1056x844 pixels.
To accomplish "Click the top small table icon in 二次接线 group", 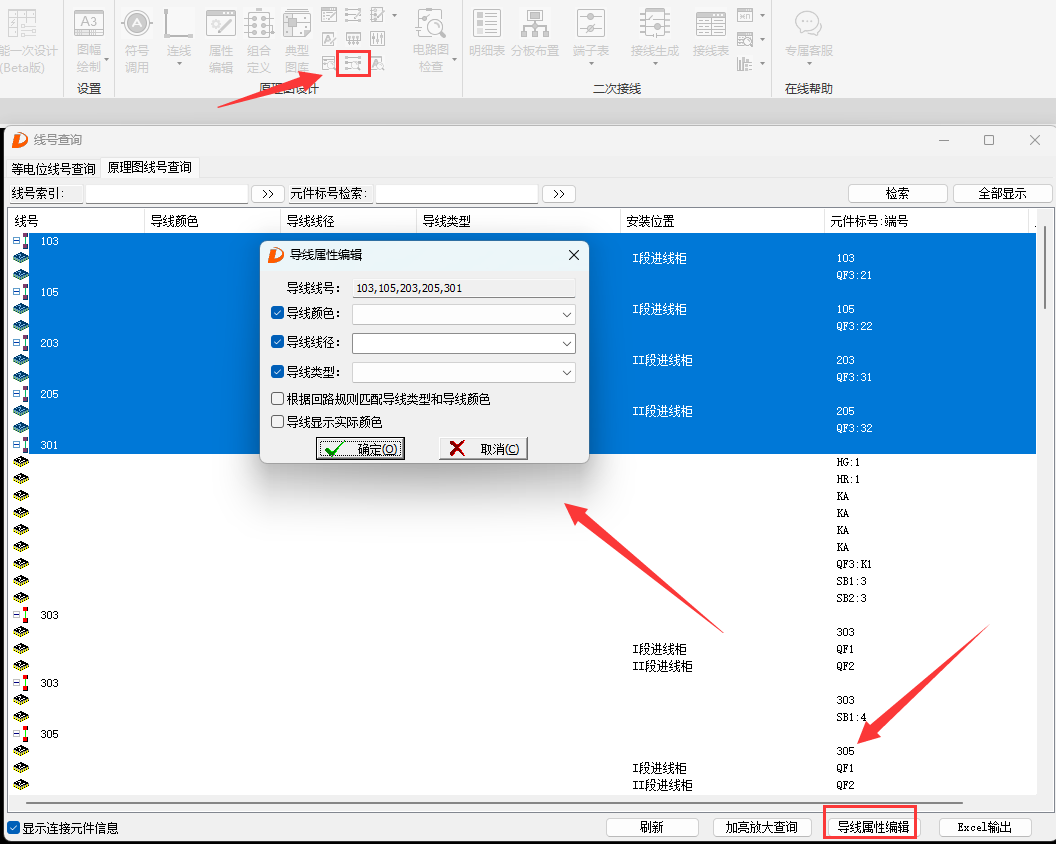I will point(744,14).
